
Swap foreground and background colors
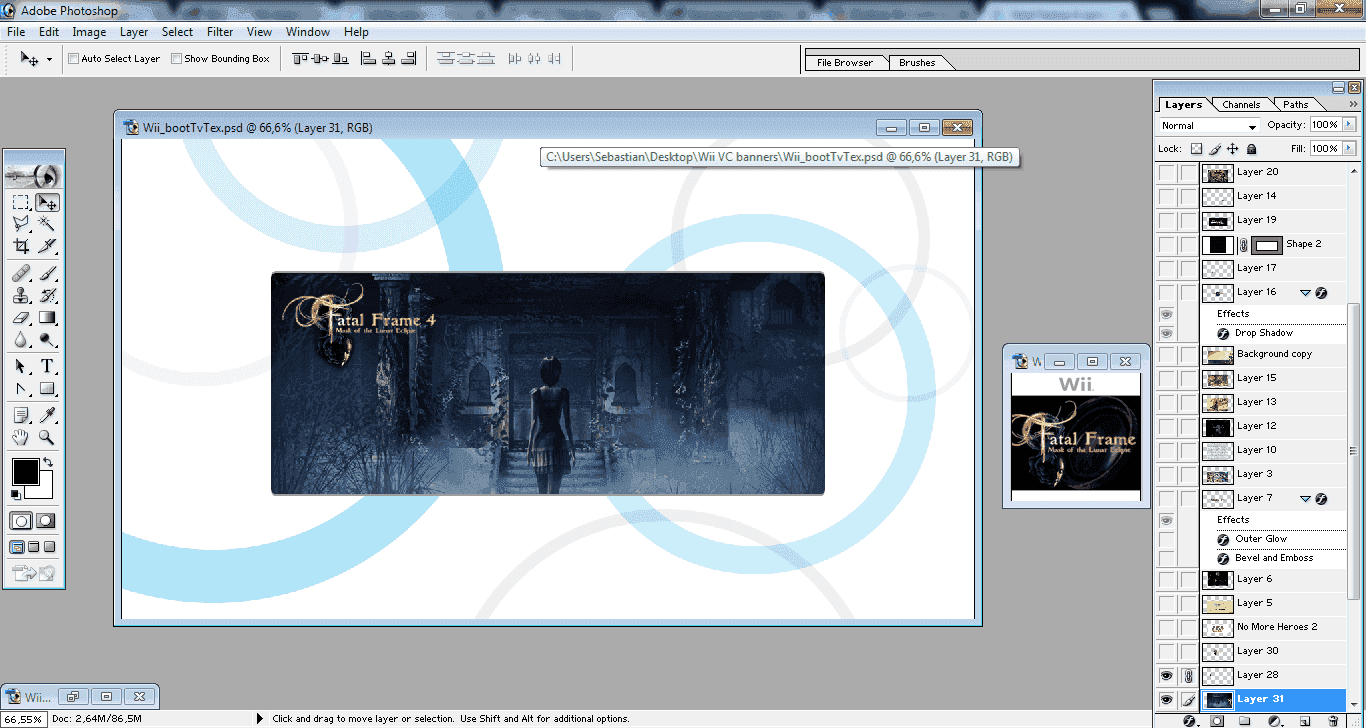click(x=47, y=464)
